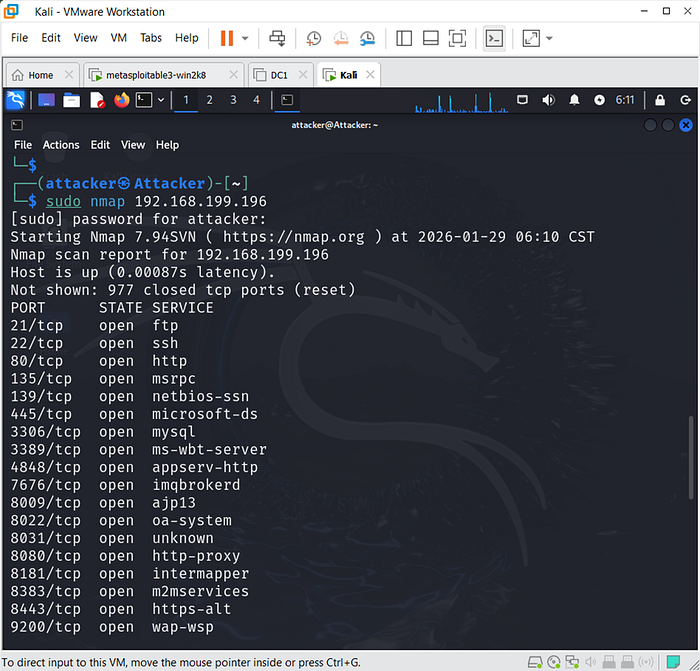Open the Tabs menu
Viewport: 700px width, 671px height.
[151, 38]
